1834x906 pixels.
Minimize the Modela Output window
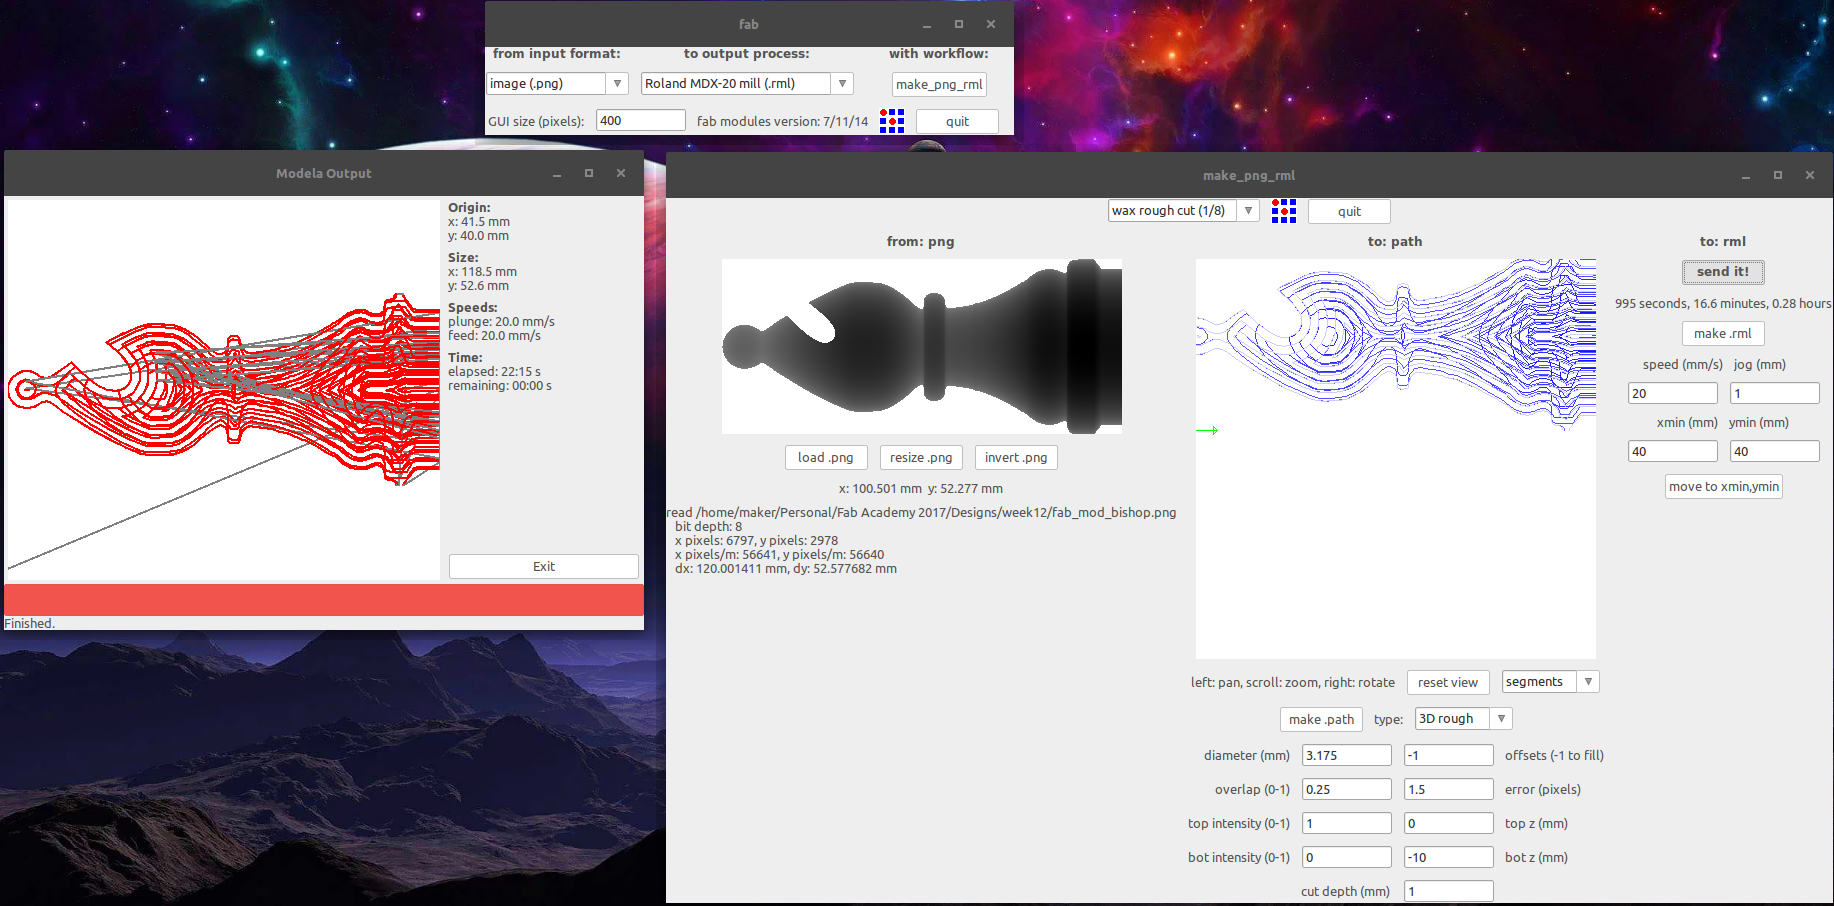click(x=557, y=174)
